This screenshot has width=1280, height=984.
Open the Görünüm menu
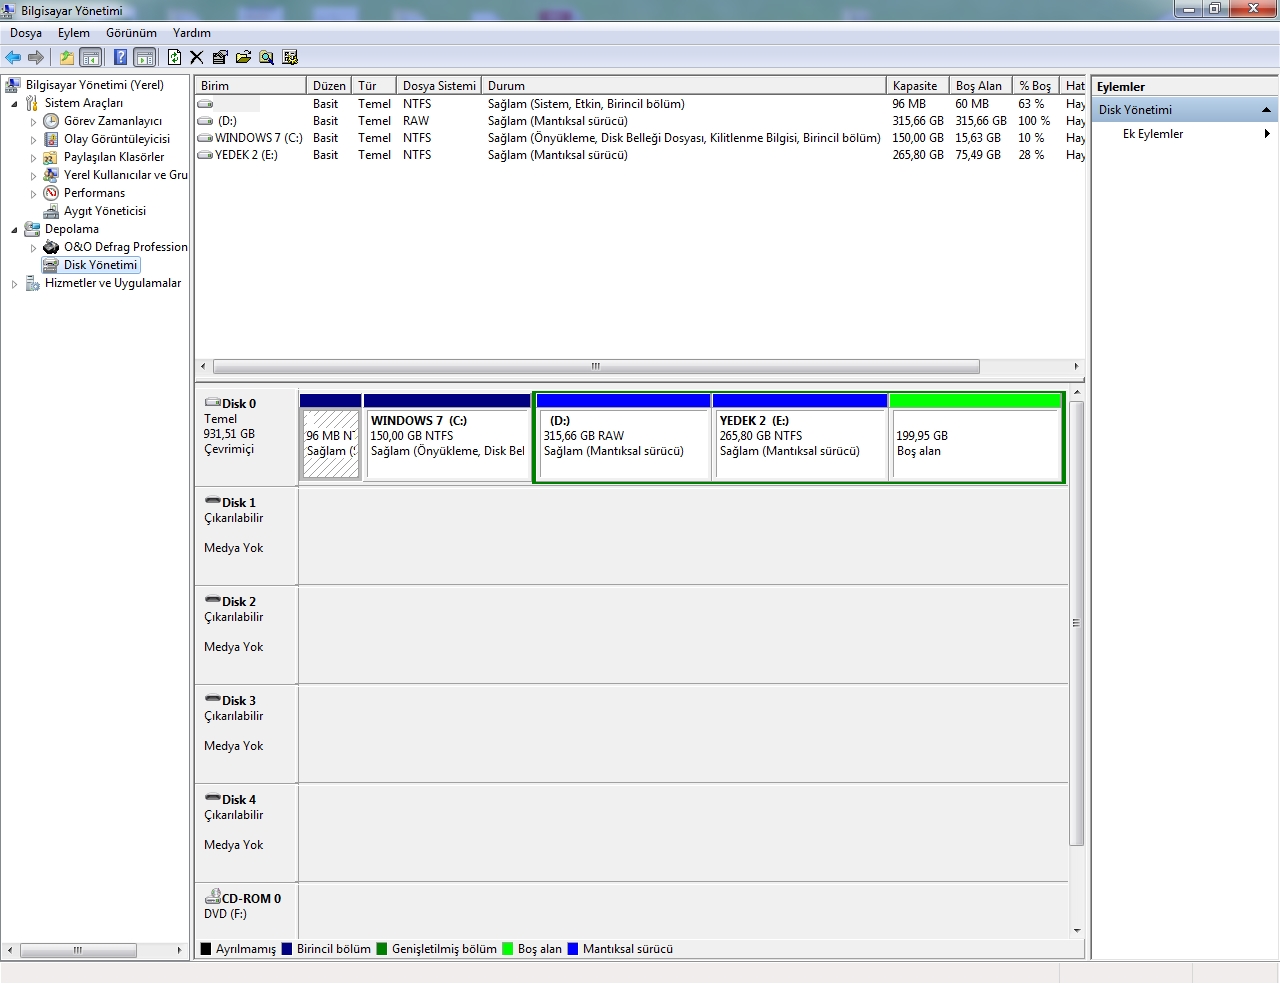click(131, 33)
